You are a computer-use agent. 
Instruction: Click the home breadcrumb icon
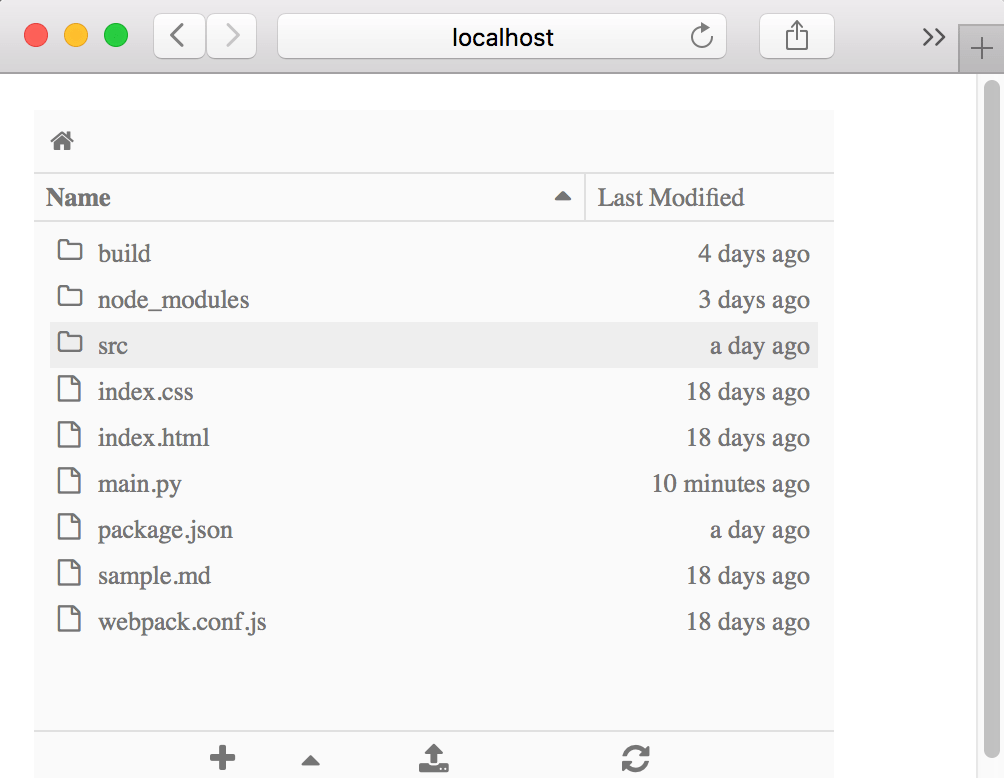coord(62,141)
